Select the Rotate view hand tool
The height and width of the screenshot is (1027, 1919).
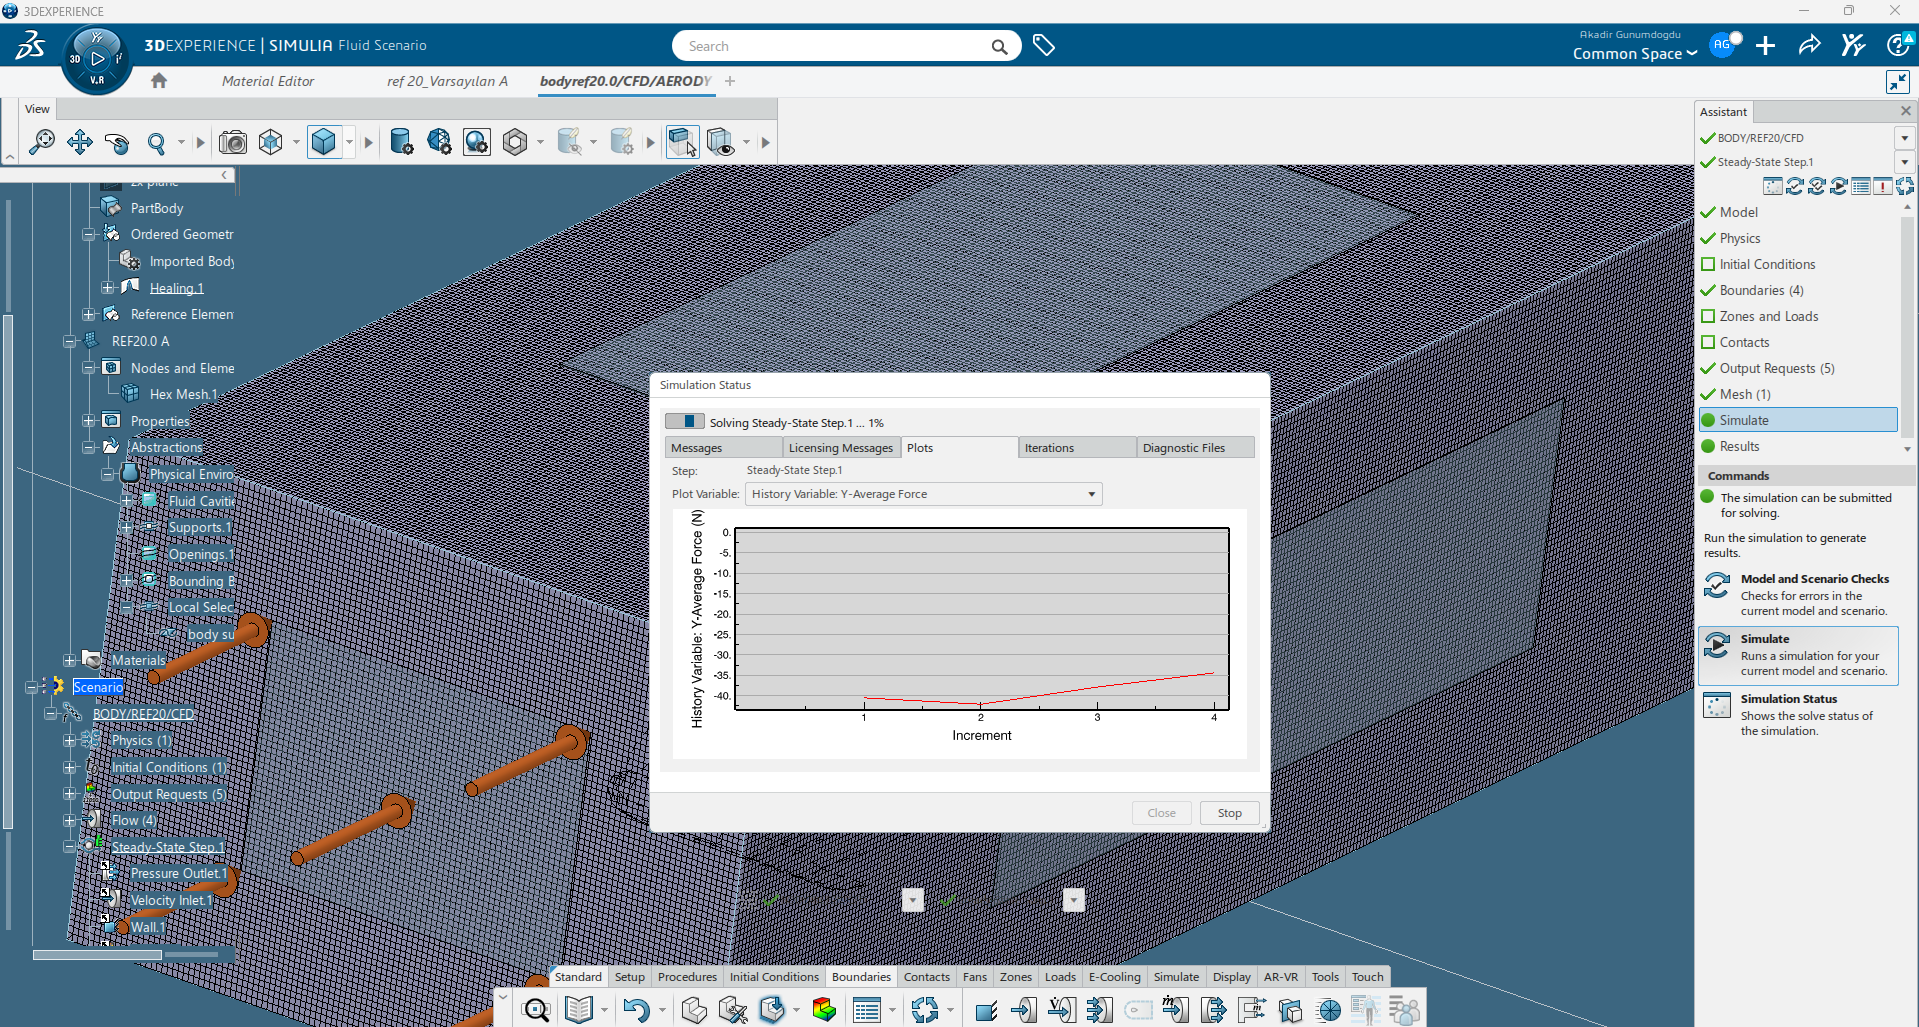[117, 142]
